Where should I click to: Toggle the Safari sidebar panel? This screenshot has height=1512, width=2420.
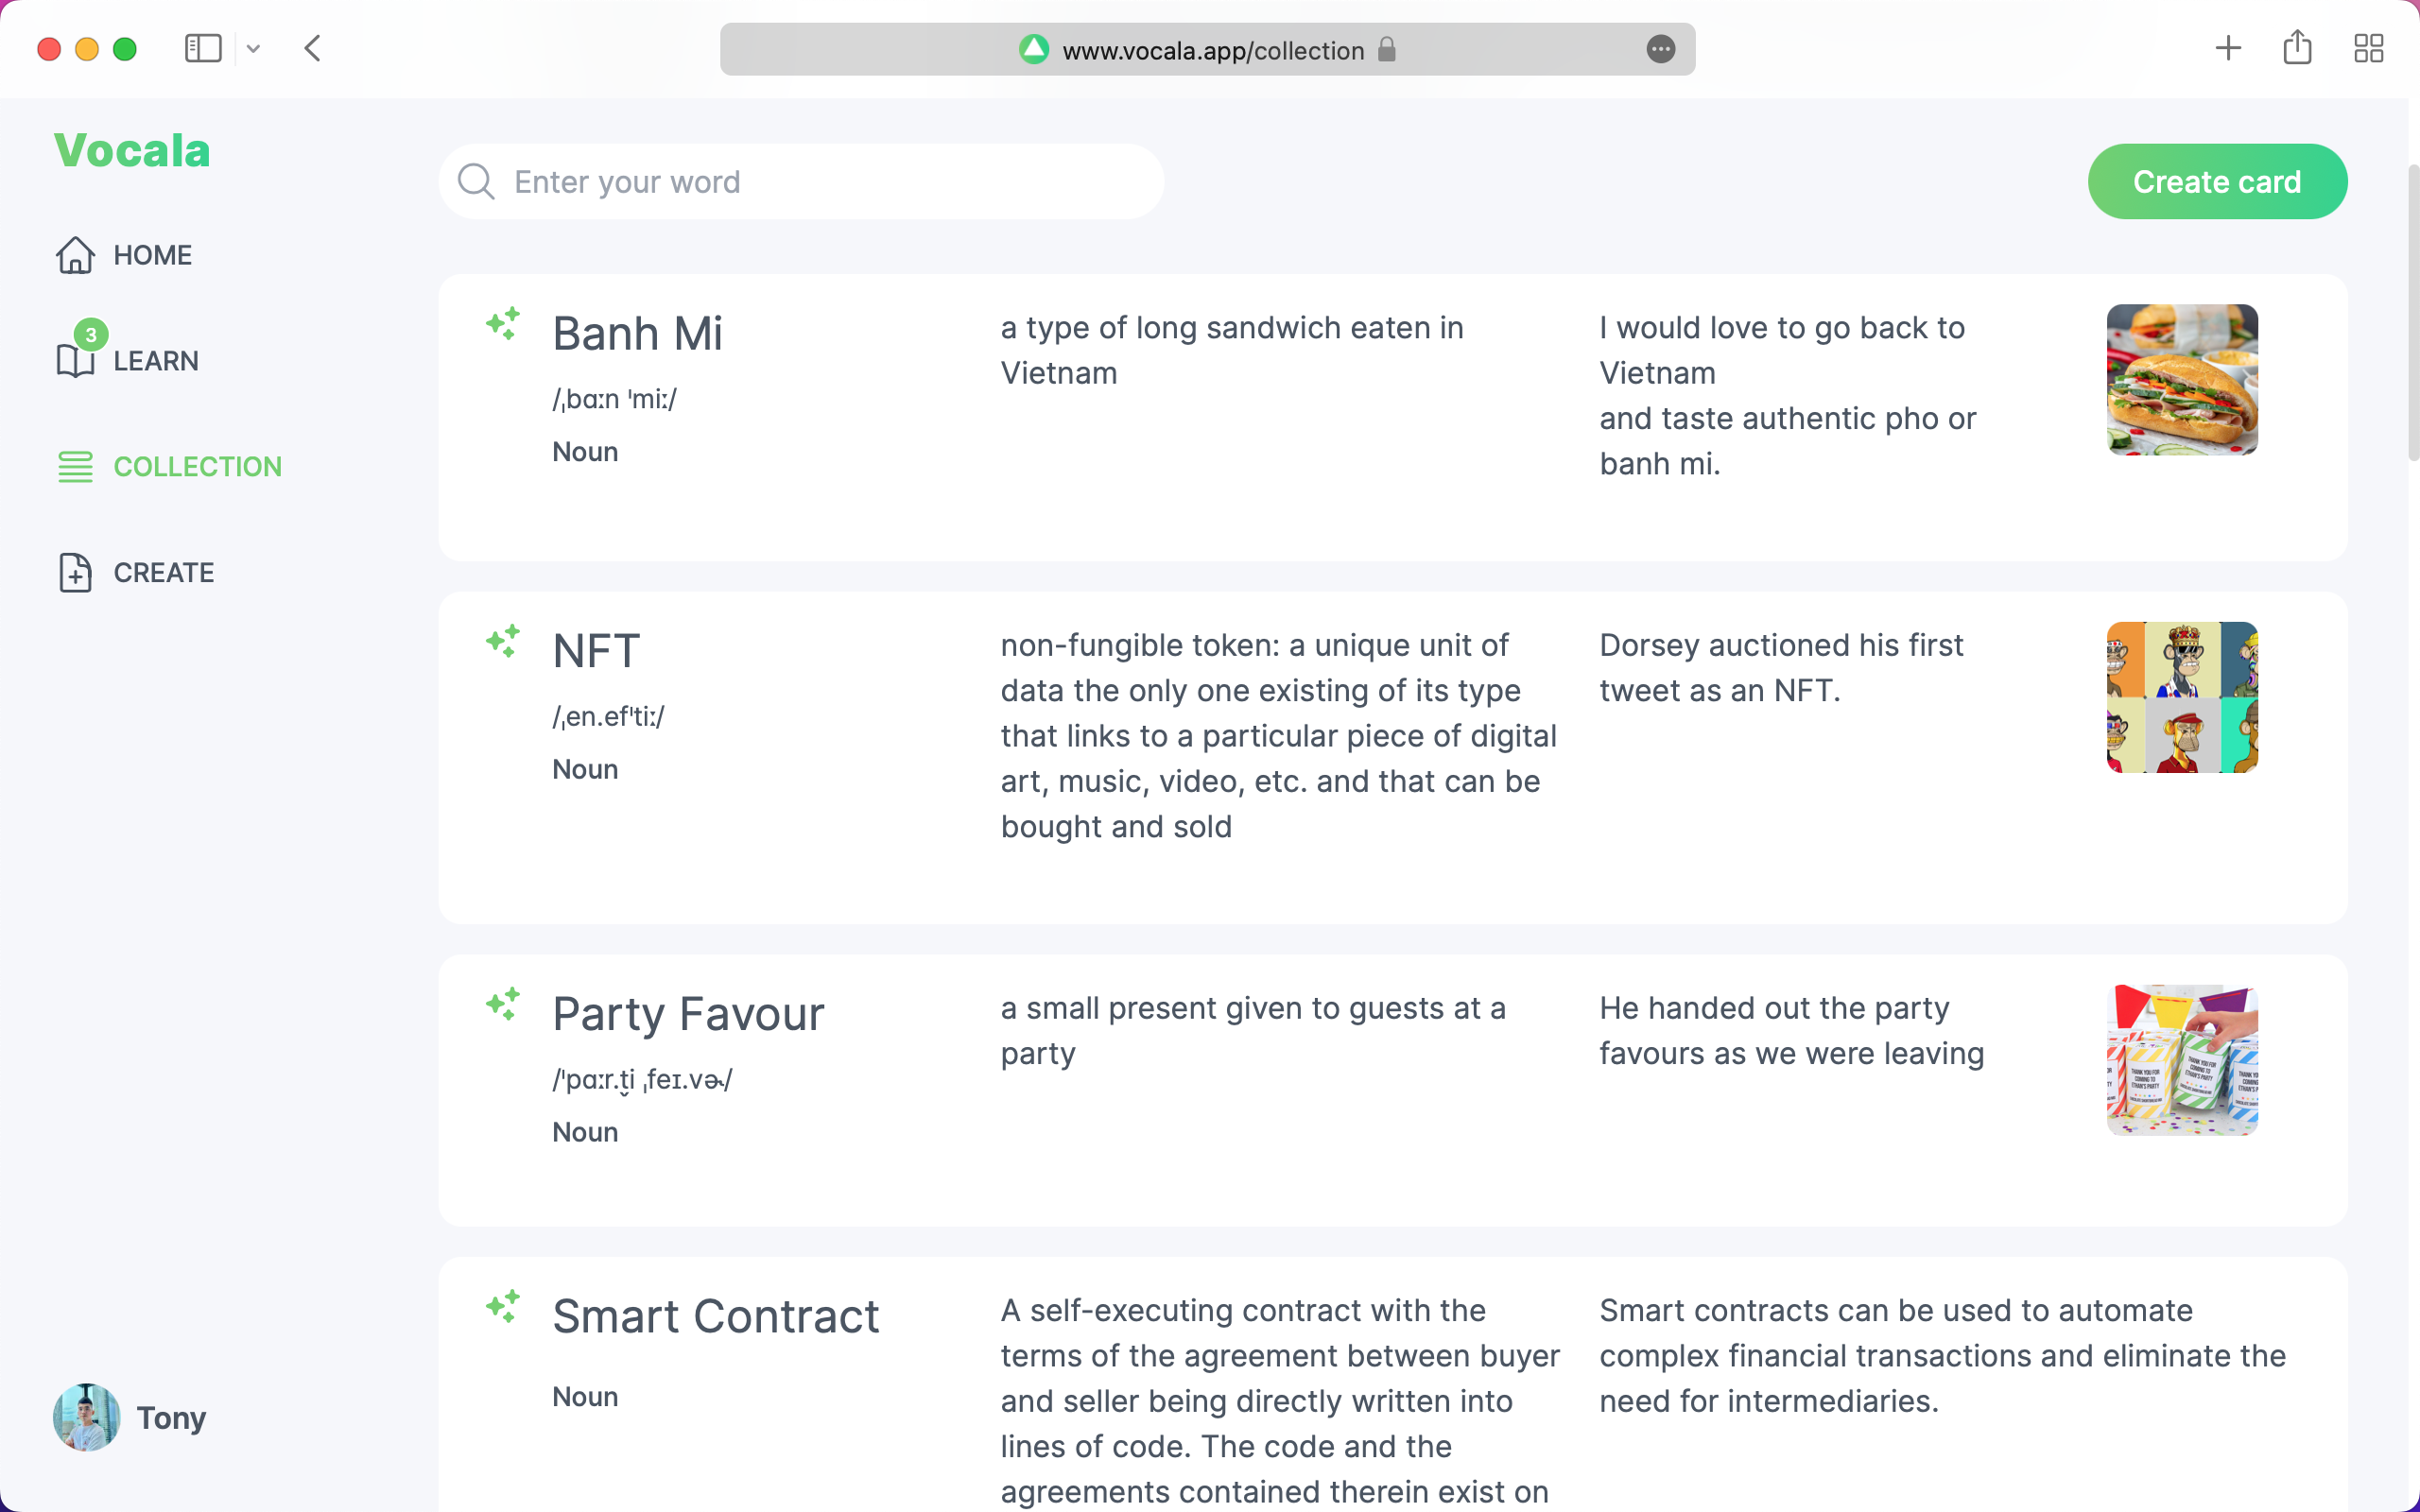(203, 48)
